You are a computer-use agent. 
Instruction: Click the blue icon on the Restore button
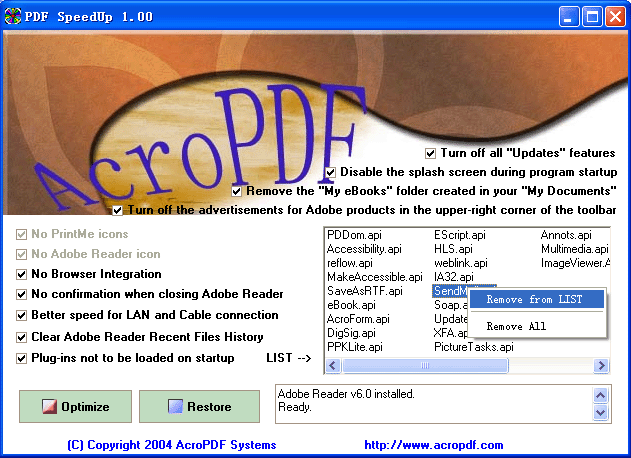(x=175, y=406)
